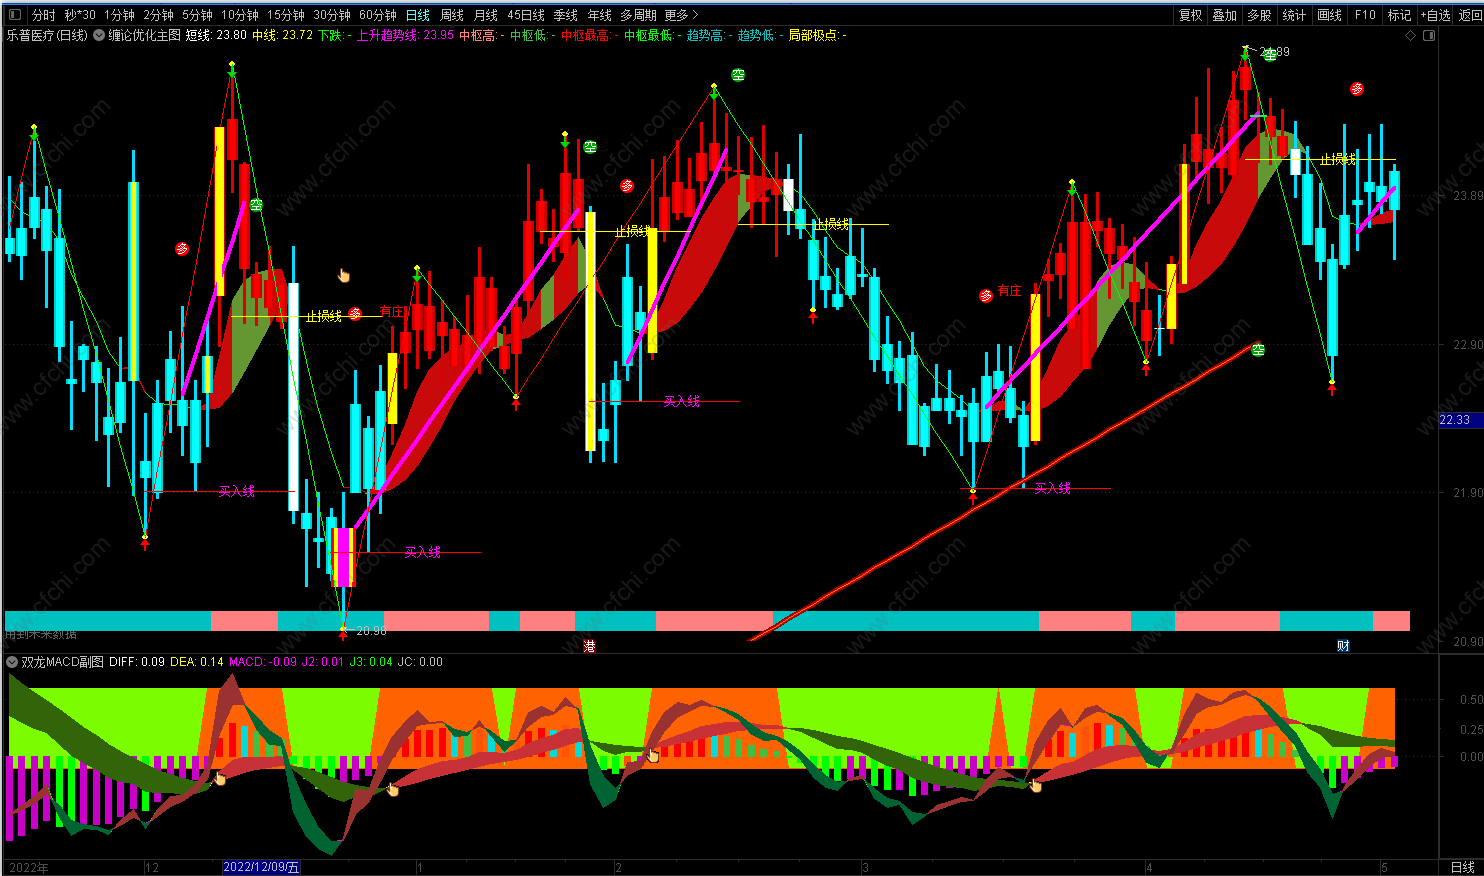The height and width of the screenshot is (876, 1484).
Task: Add stock via +自选 button
Action: [1435, 15]
